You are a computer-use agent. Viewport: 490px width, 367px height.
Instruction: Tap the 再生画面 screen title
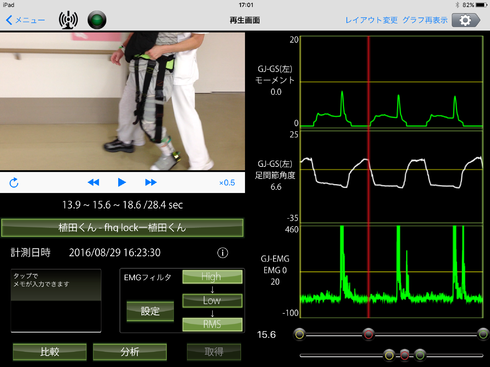click(245, 20)
